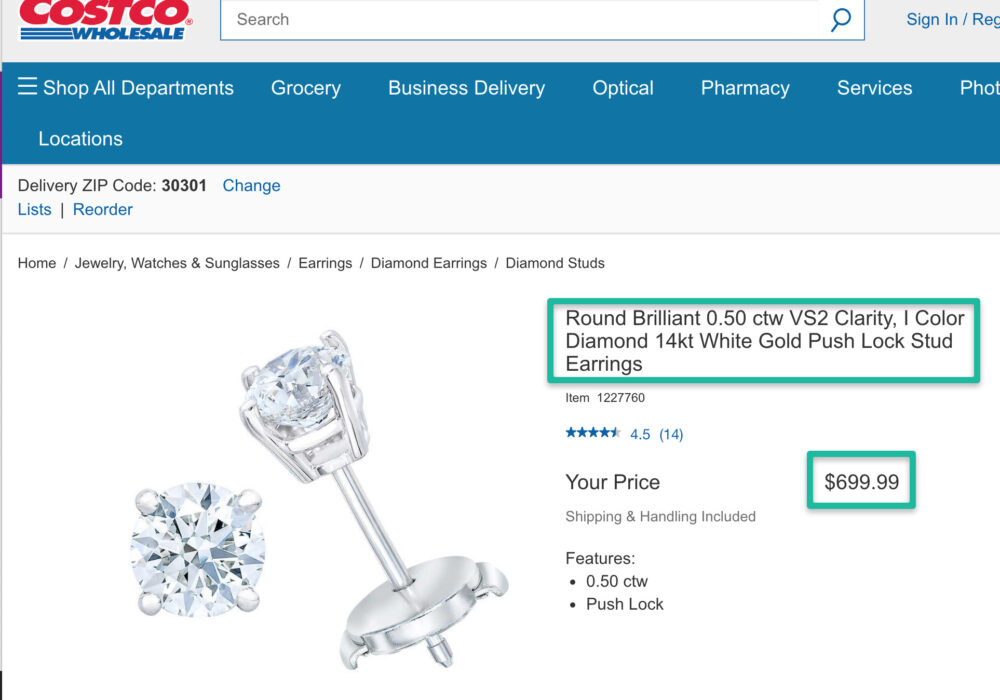Click the Reorder link
Image resolution: width=1000 pixels, height=700 pixels.
click(x=102, y=209)
